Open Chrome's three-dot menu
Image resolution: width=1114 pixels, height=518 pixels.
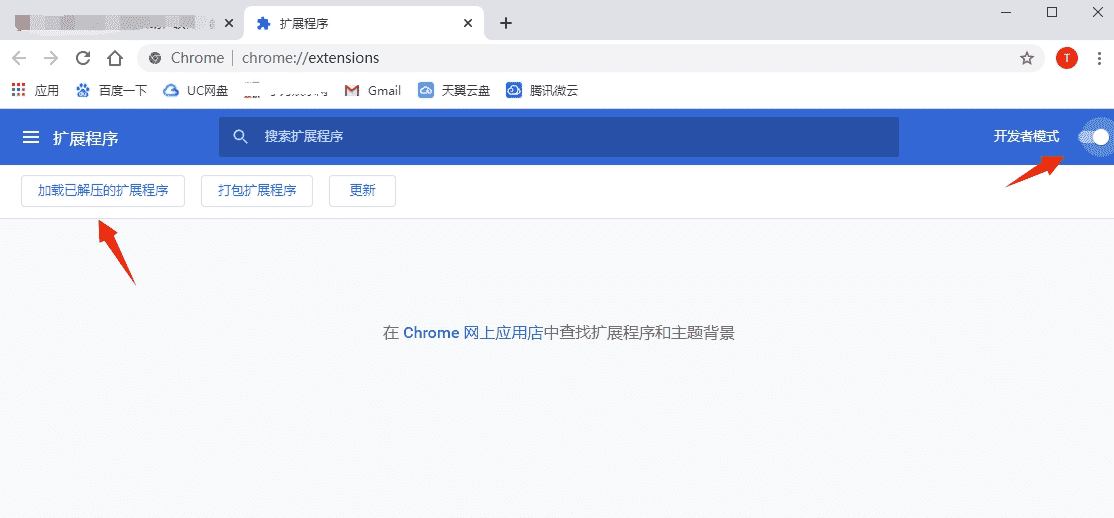(x=1099, y=58)
